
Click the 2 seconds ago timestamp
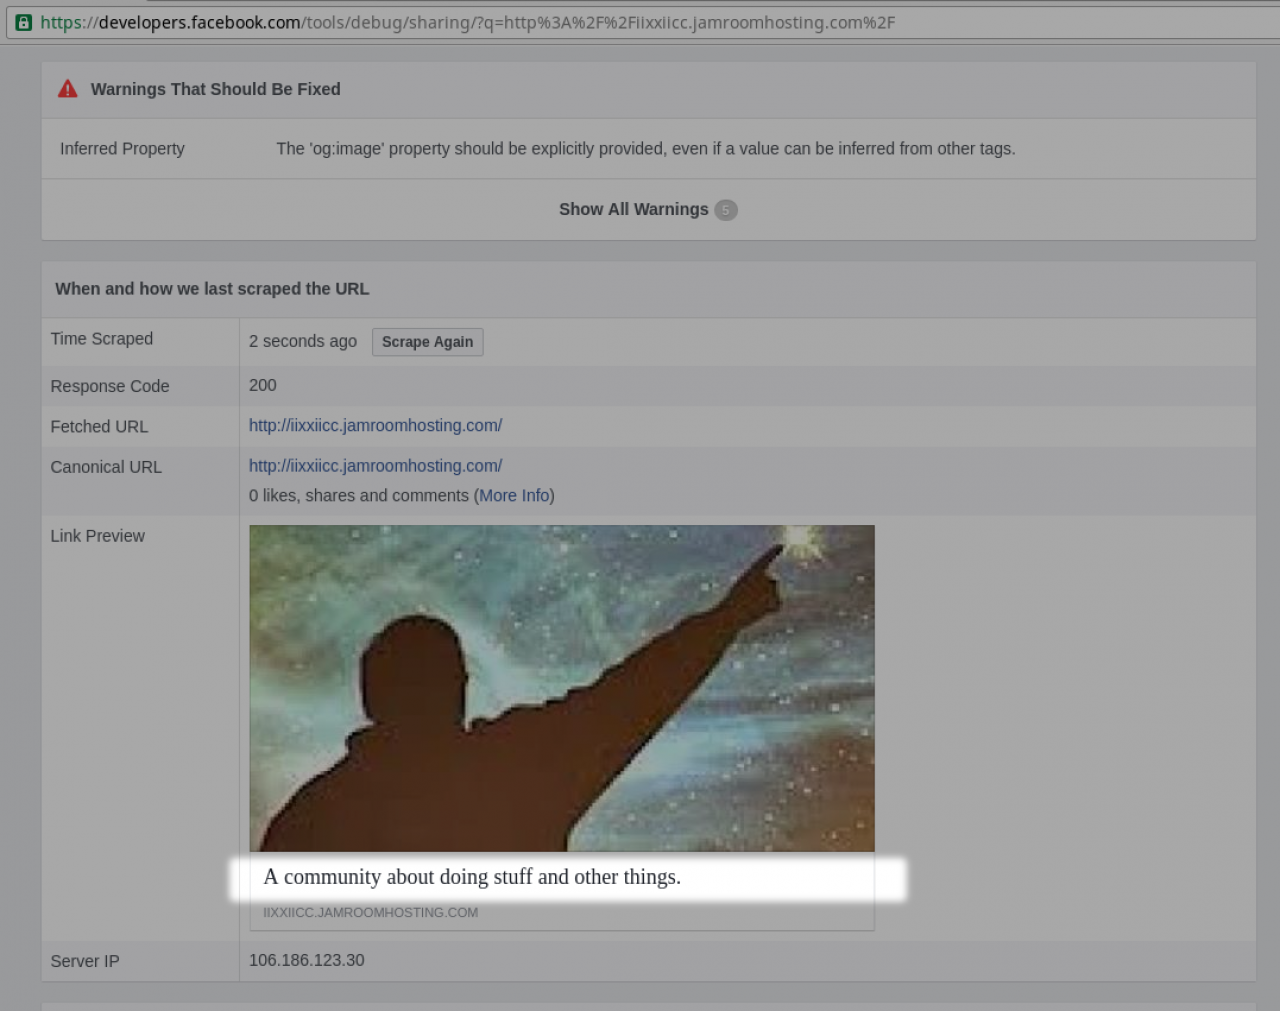302,341
